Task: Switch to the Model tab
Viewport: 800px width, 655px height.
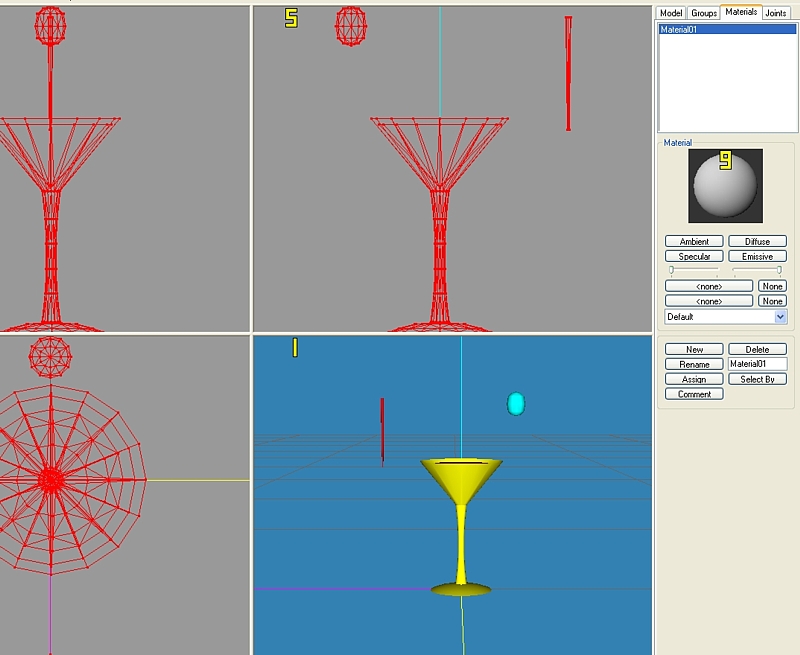Action: (671, 13)
